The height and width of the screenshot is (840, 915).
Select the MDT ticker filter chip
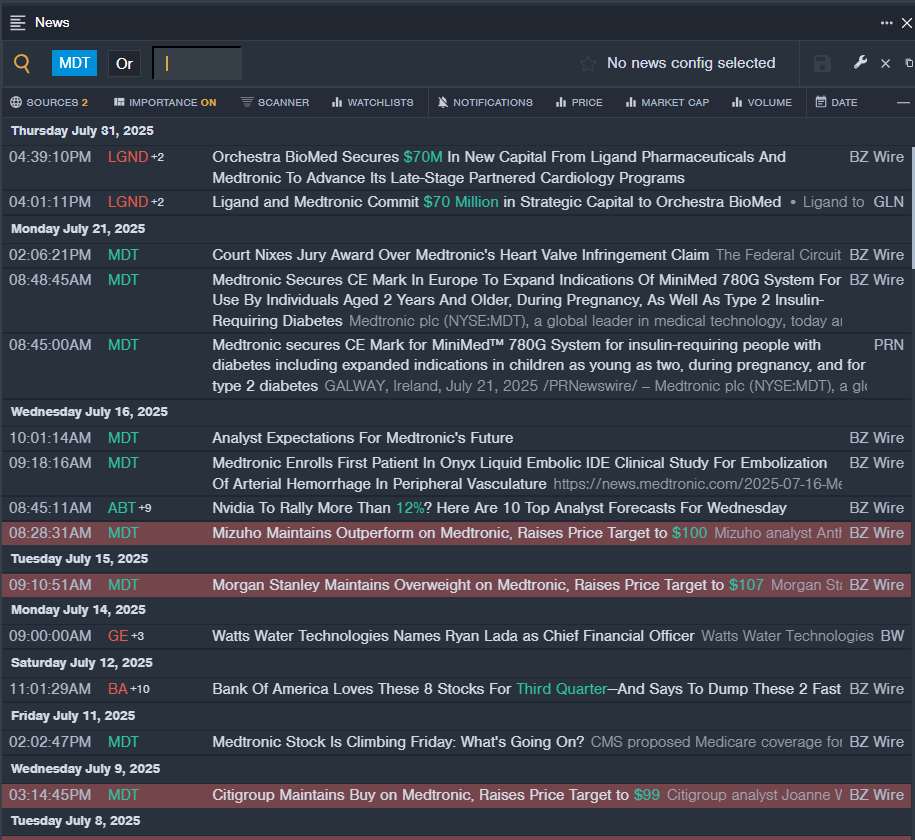pos(74,63)
